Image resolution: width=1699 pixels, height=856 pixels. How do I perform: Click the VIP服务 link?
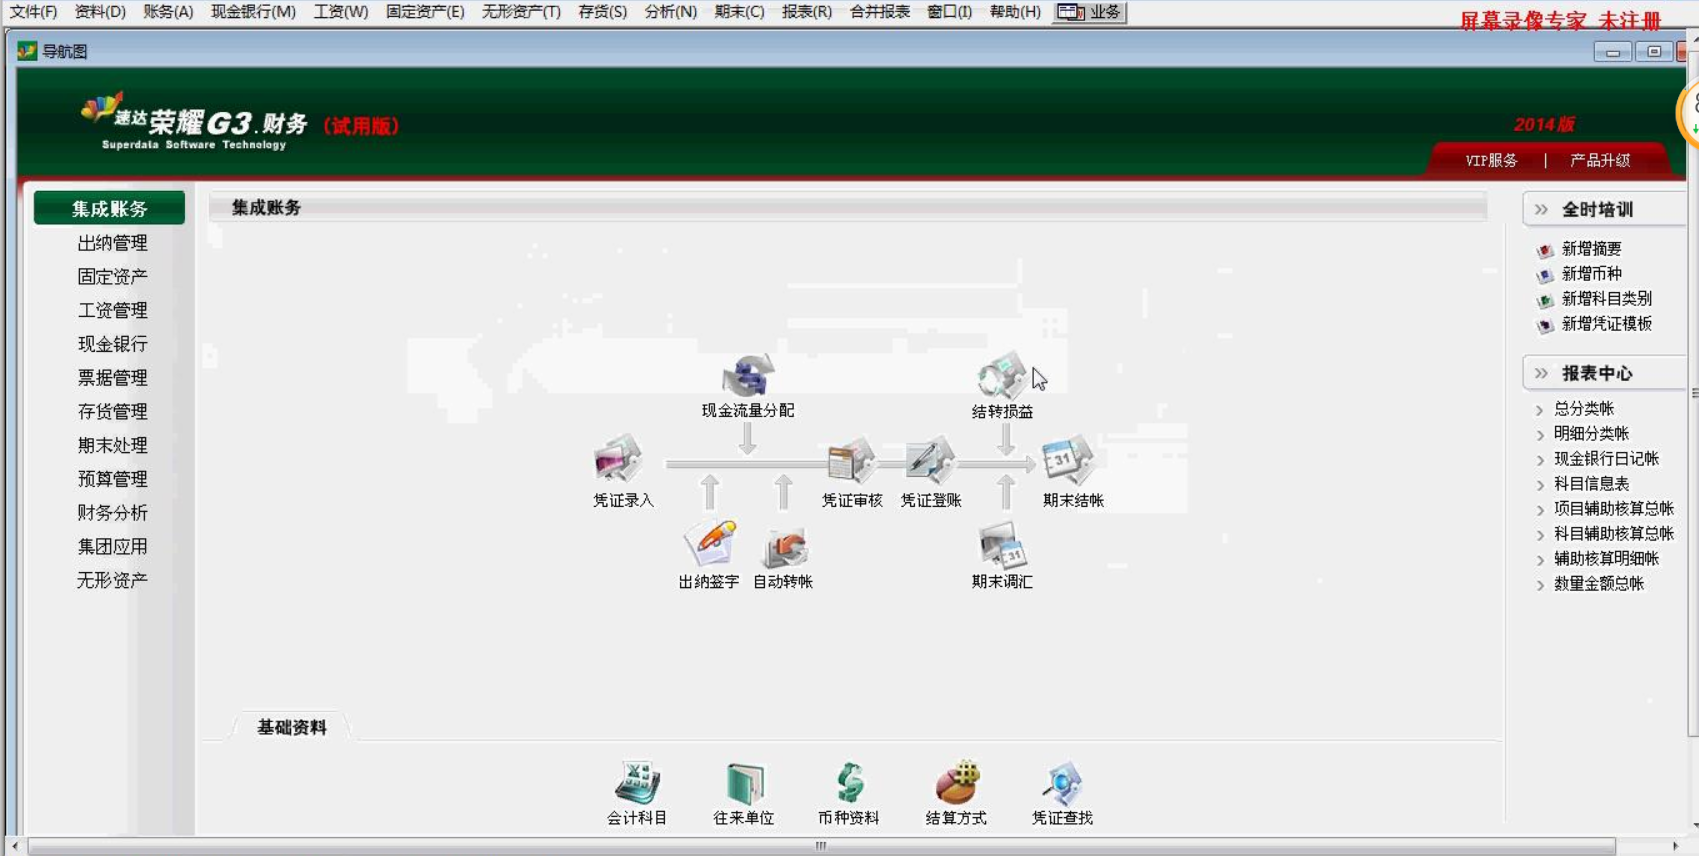[1491, 160]
